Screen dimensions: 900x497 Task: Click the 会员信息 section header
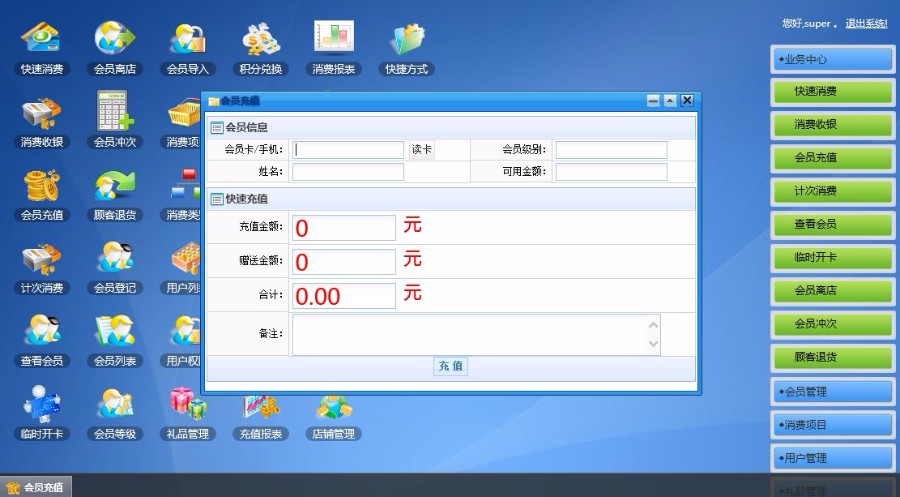[x=451, y=127]
